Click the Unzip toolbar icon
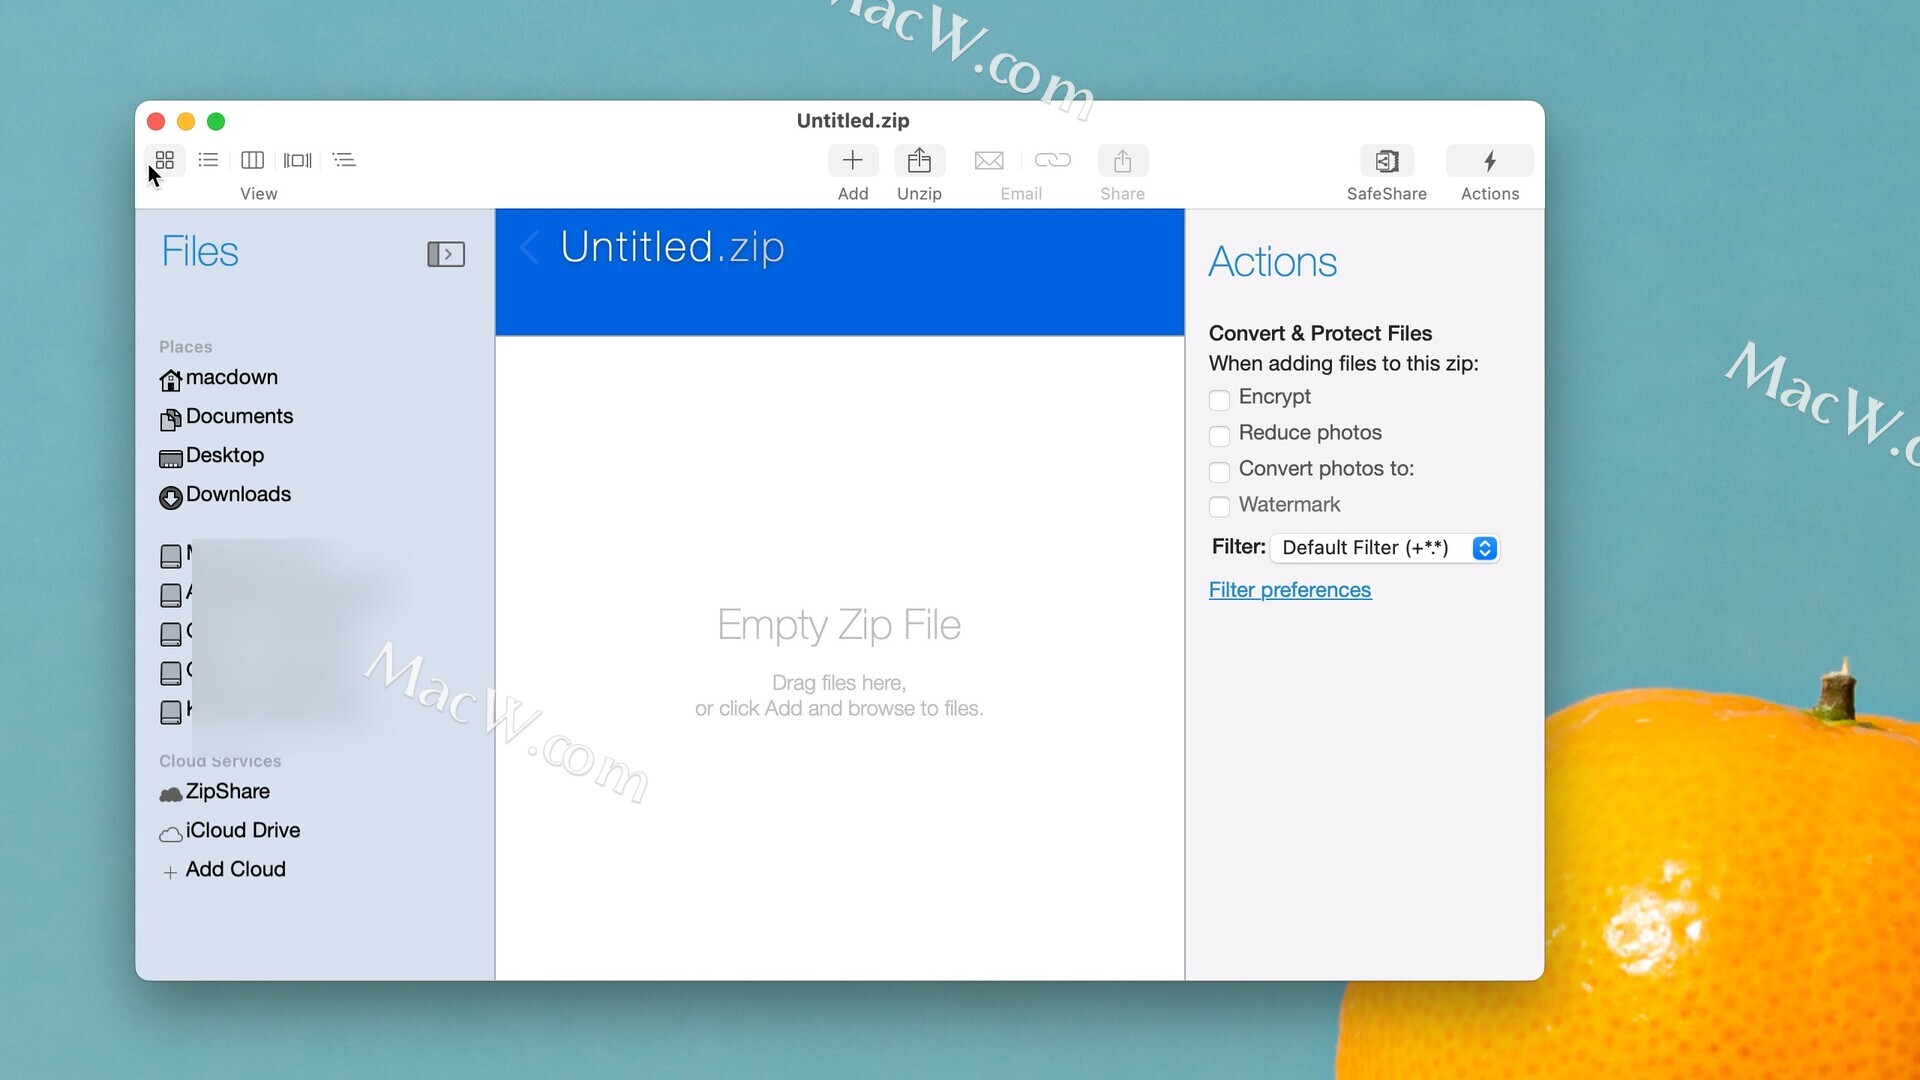The width and height of the screenshot is (1920, 1080). [x=919, y=161]
